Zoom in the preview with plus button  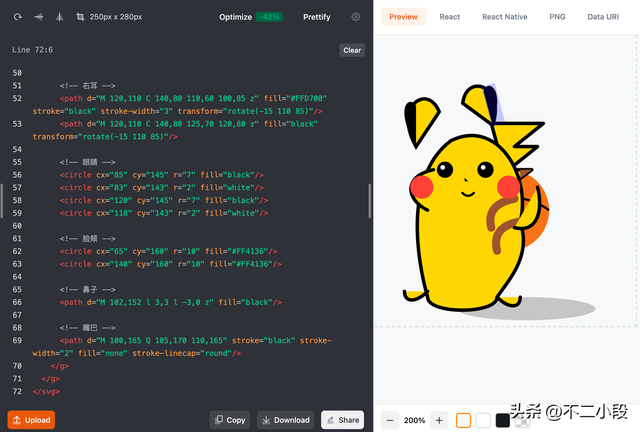click(x=439, y=420)
